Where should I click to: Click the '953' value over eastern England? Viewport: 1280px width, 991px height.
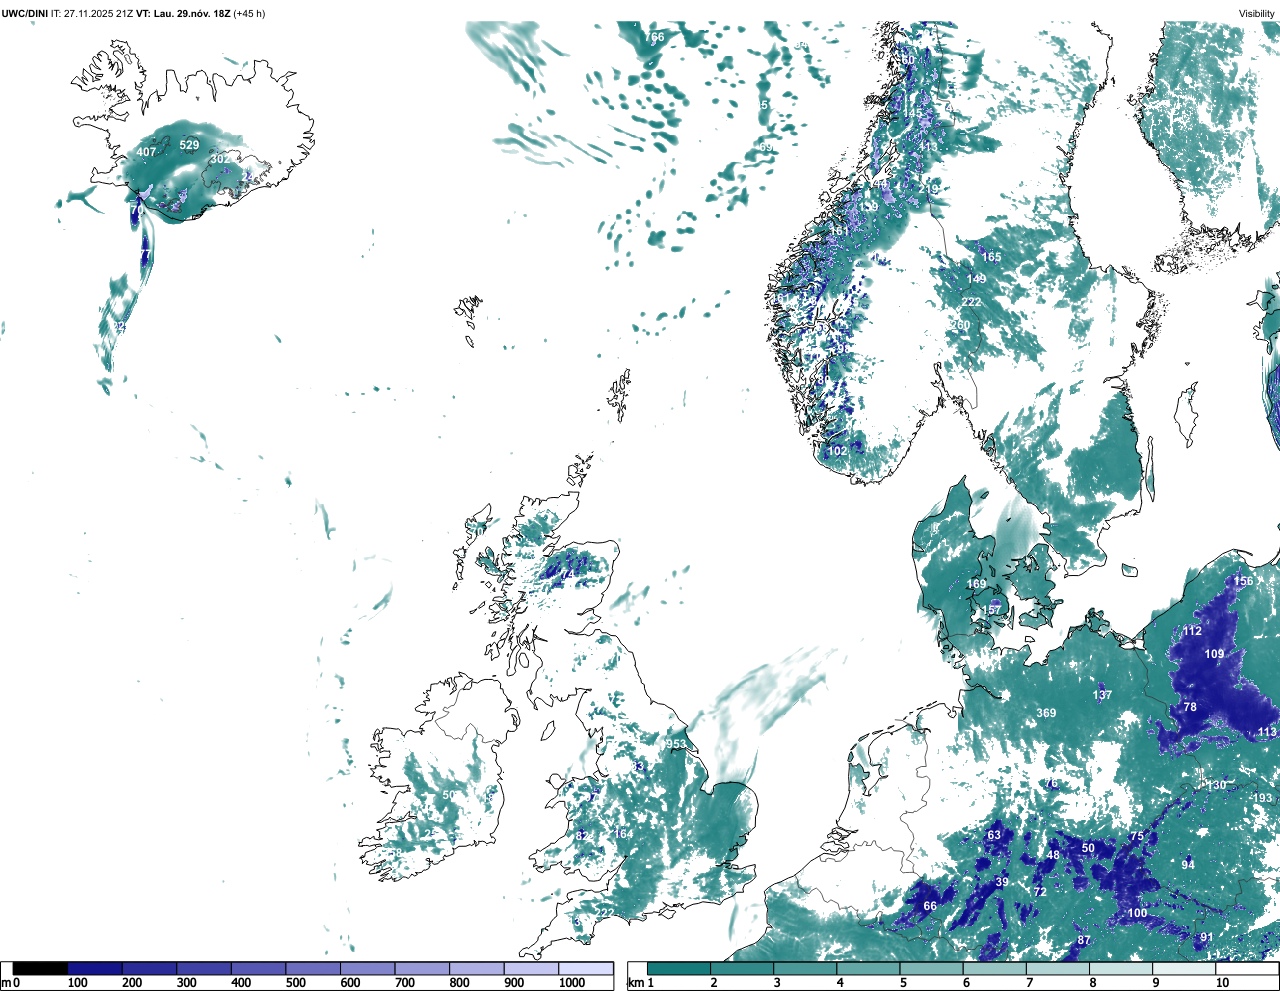(x=677, y=744)
